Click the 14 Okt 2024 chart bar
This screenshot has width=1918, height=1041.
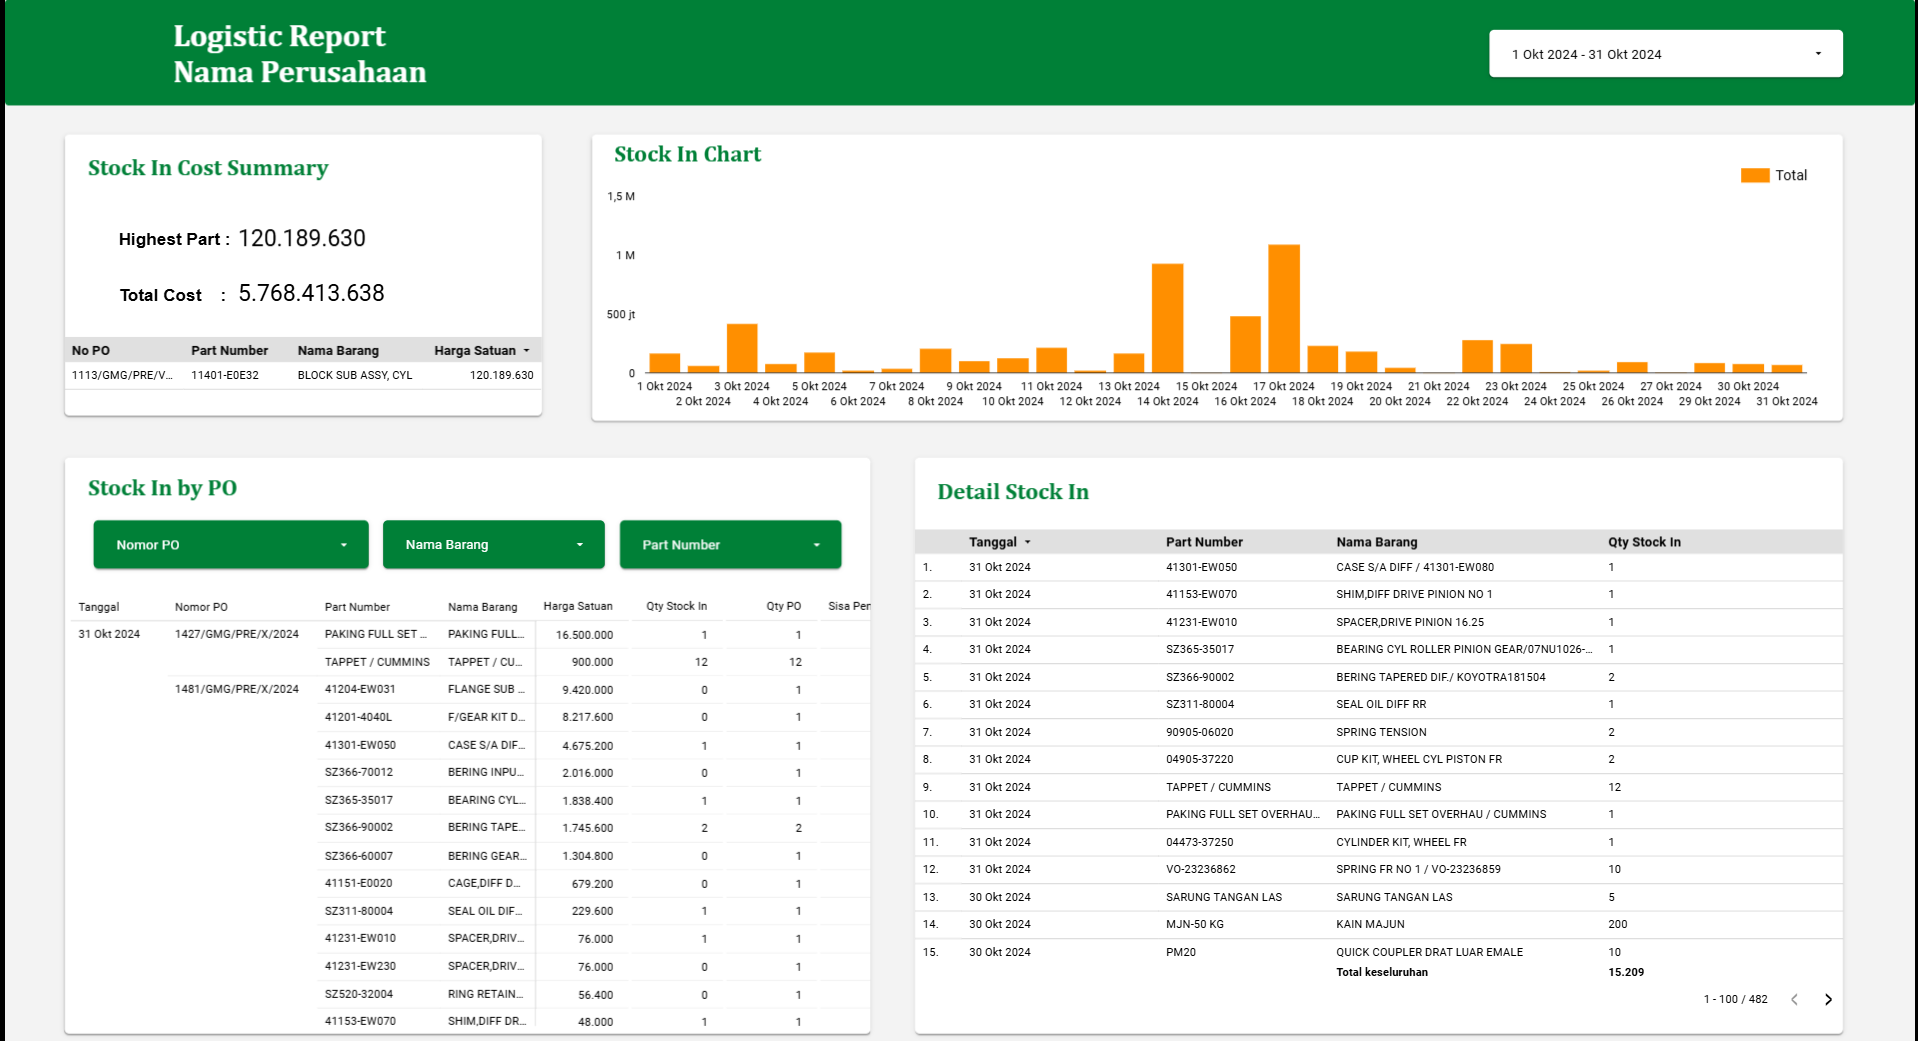1167,318
